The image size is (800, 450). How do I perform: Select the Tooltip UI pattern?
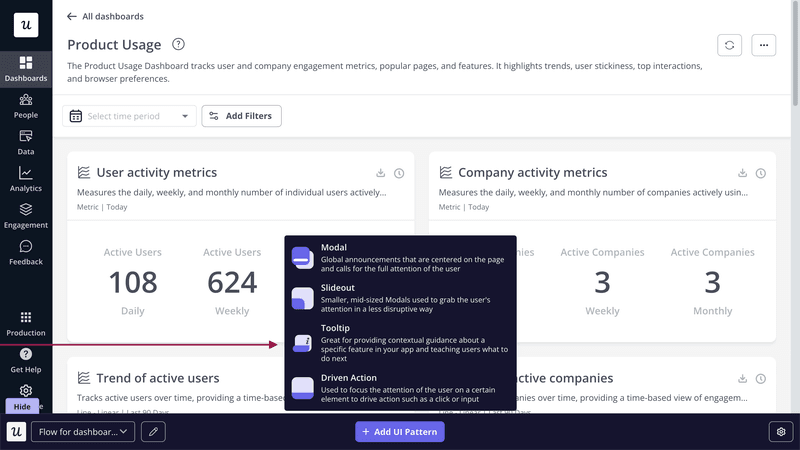click(x=400, y=343)
